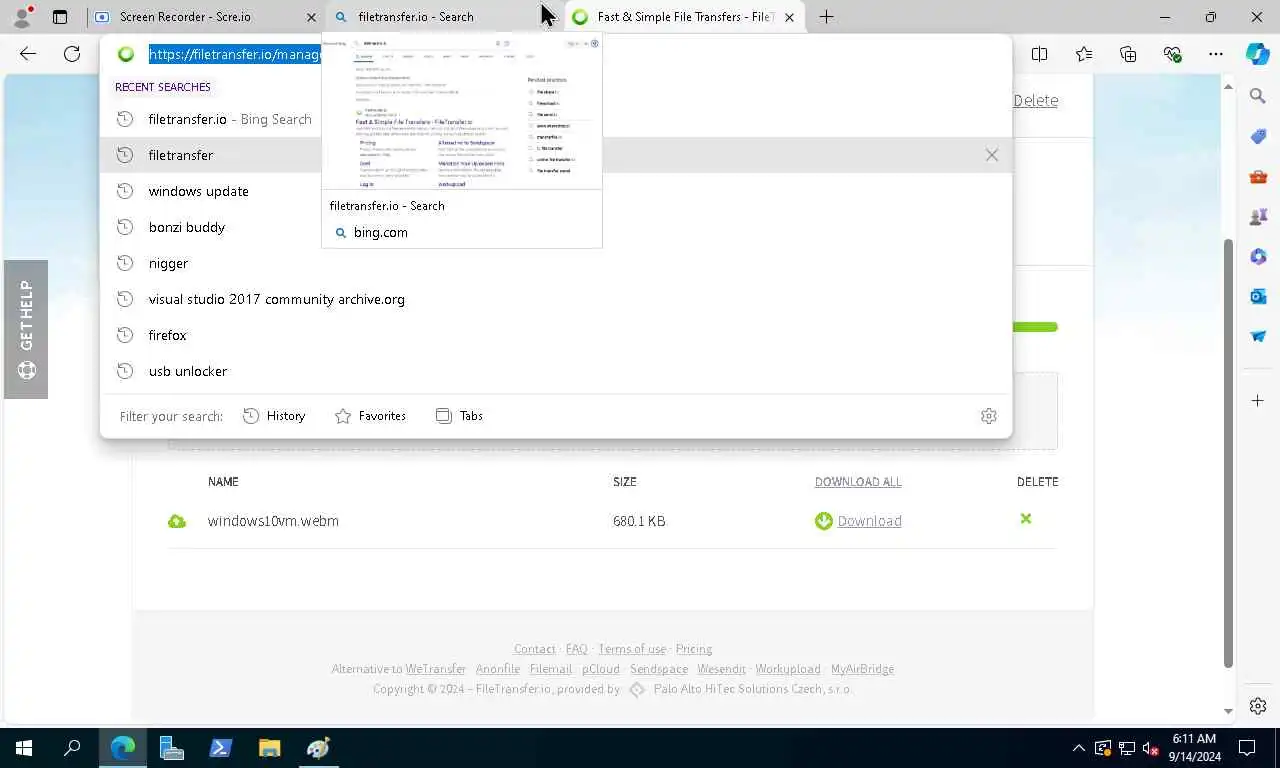The height and width of the screenshot is (768, 1280).
Task: Open the Edge profile icon
Action: [22, 16]
